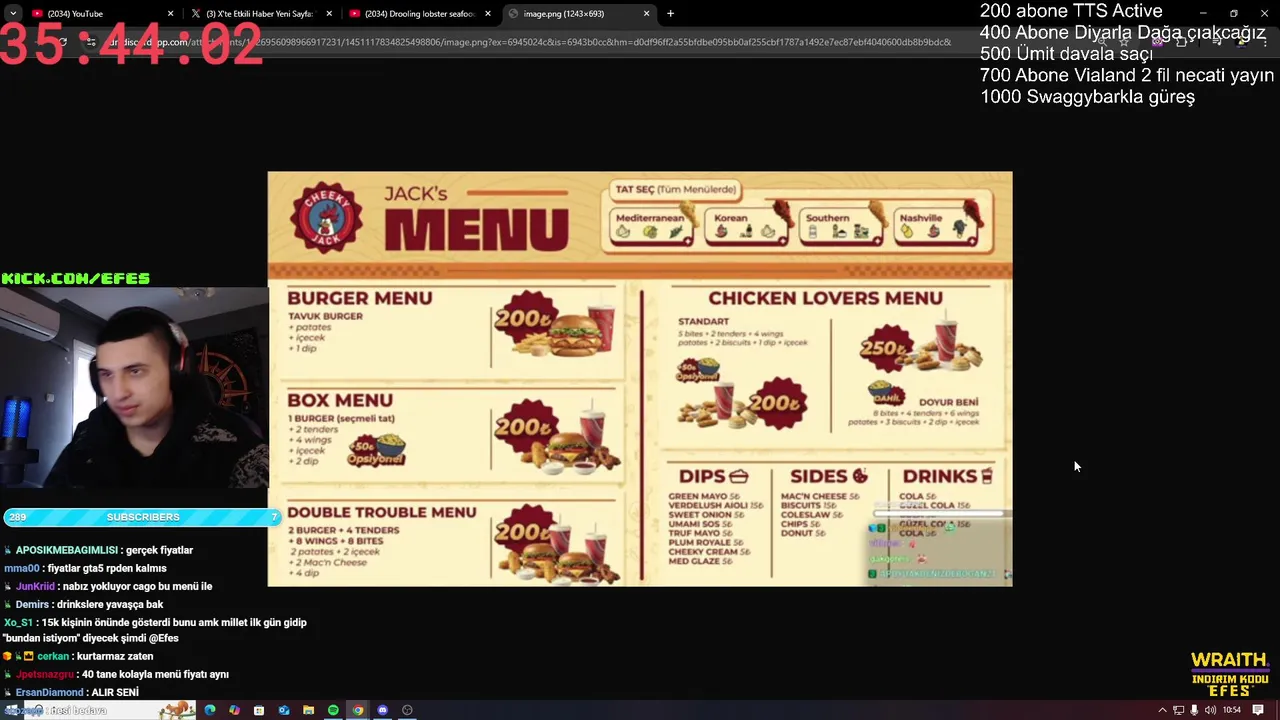Open Discord from the taskbar

382,710
